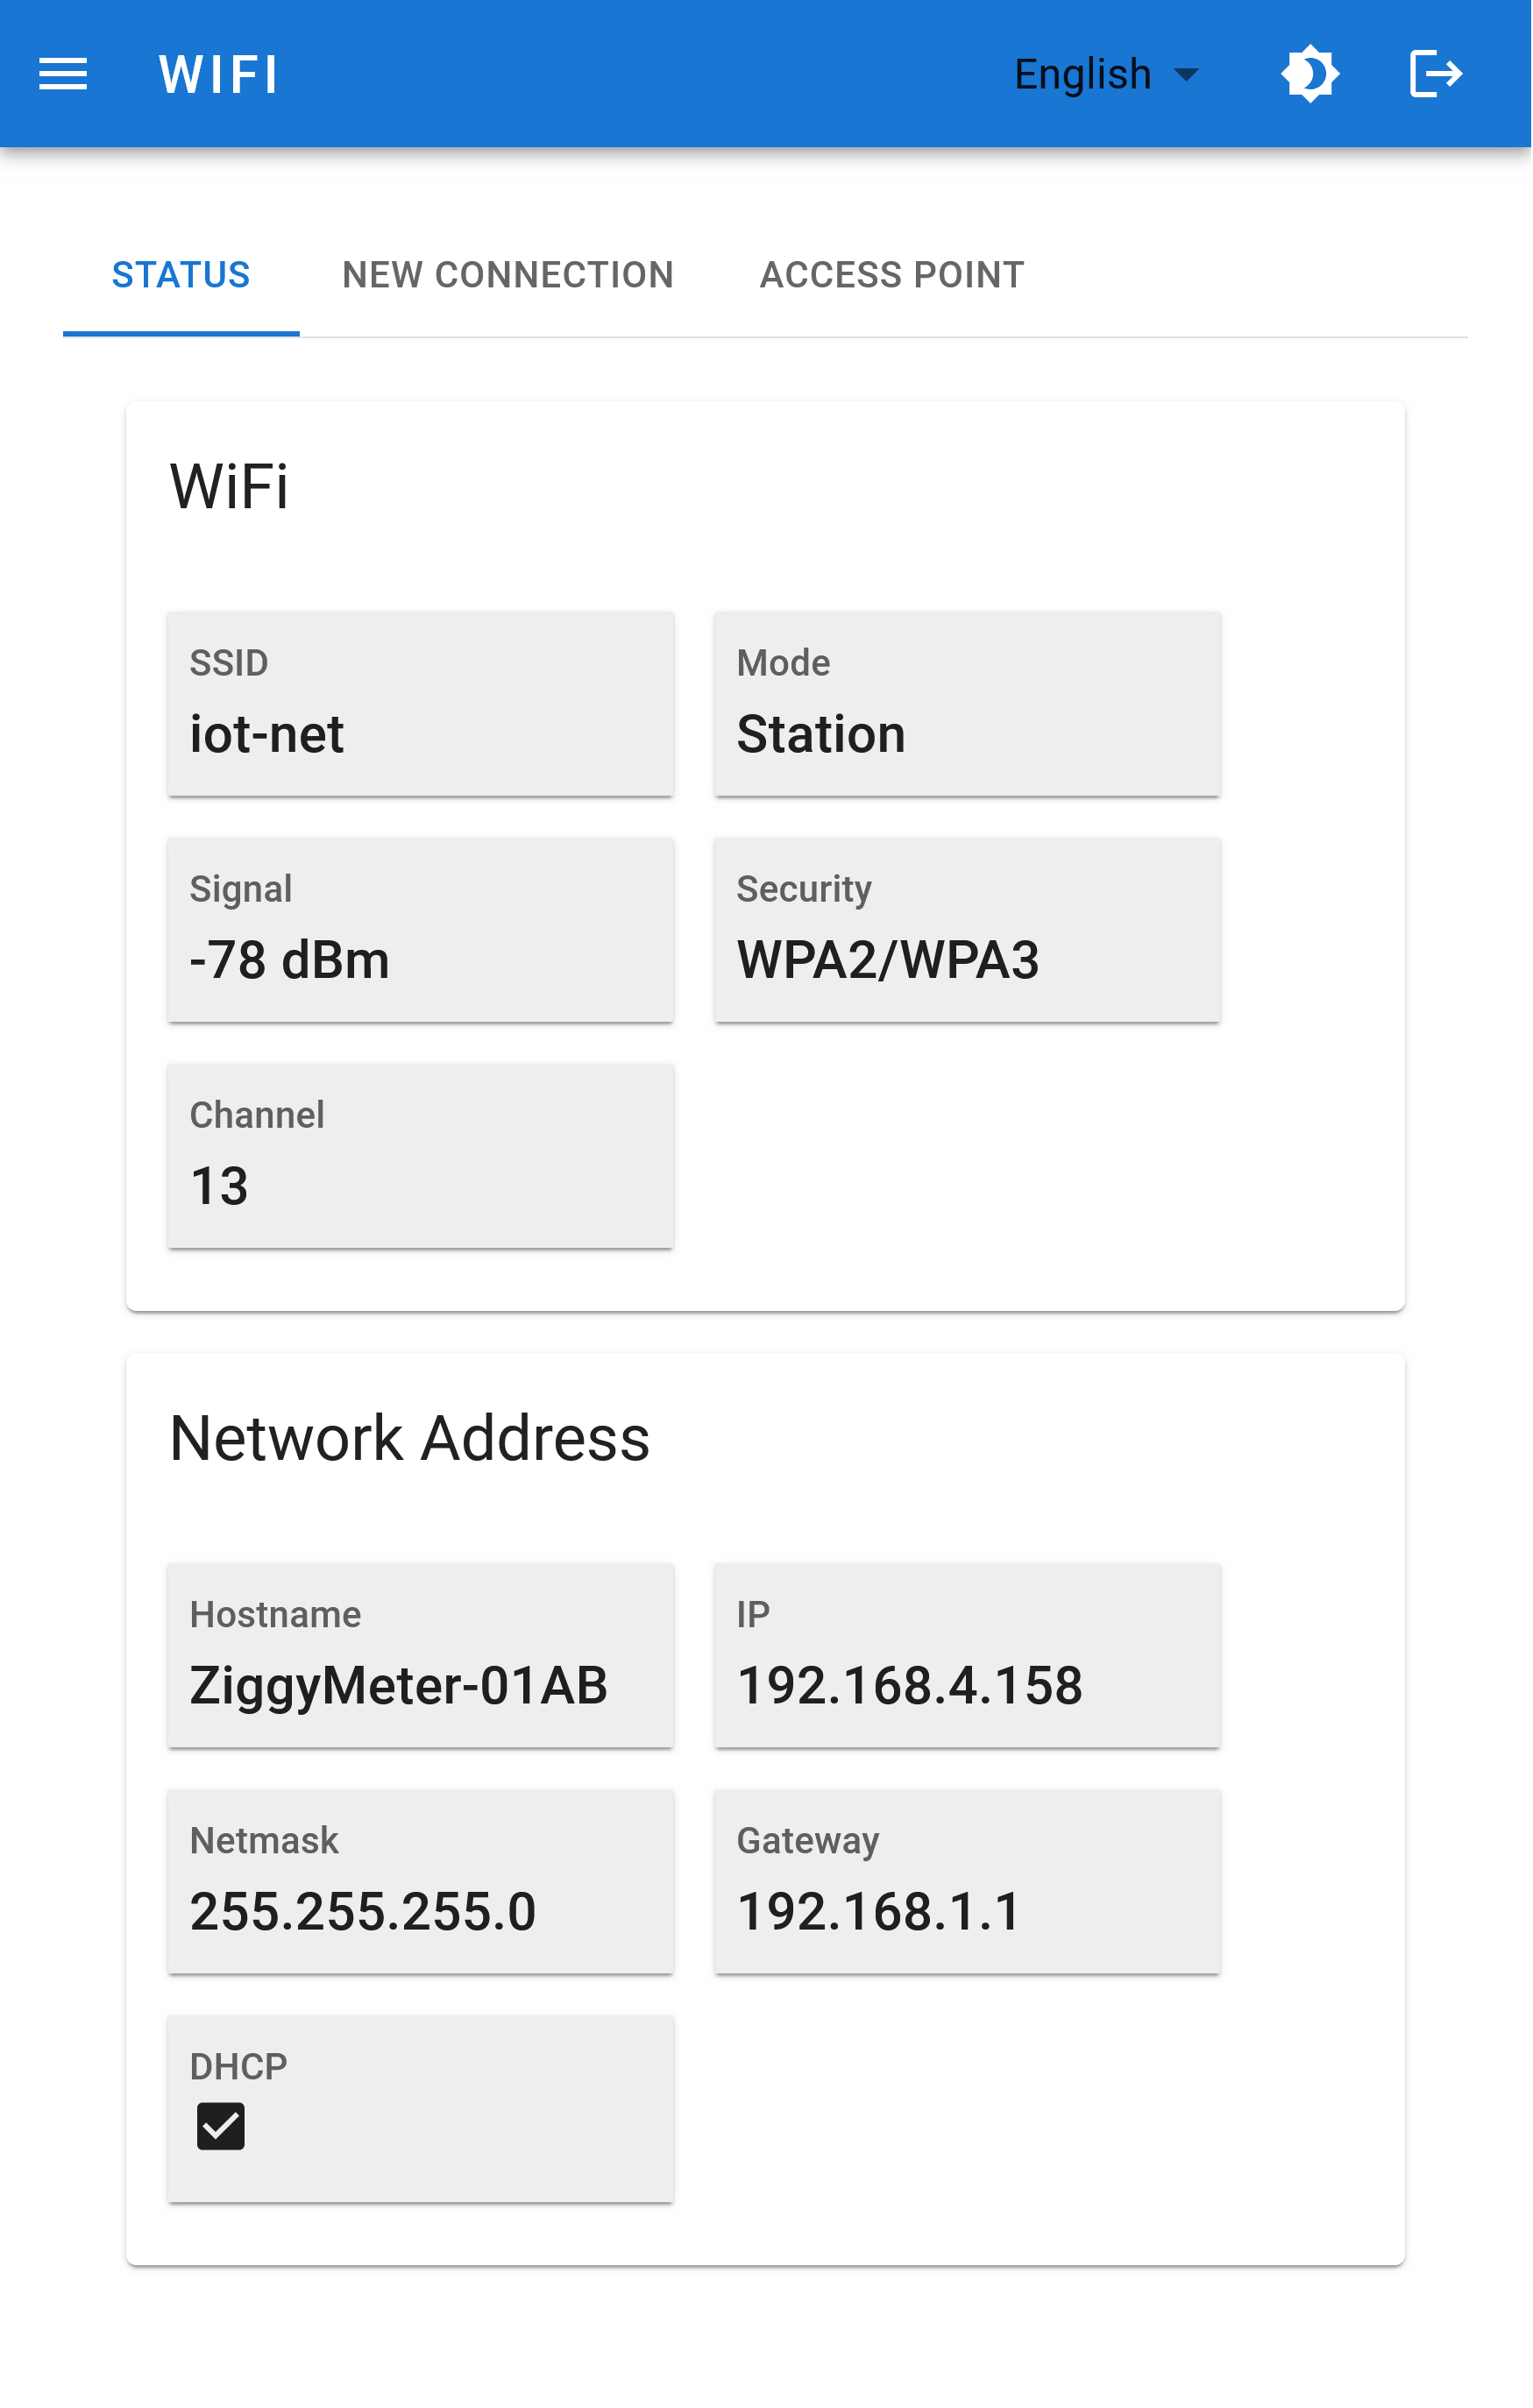The image size is (1533, 2408).
Task: Click the Security field showing WPA2/WPA3
Action: [x=966, y=930]
